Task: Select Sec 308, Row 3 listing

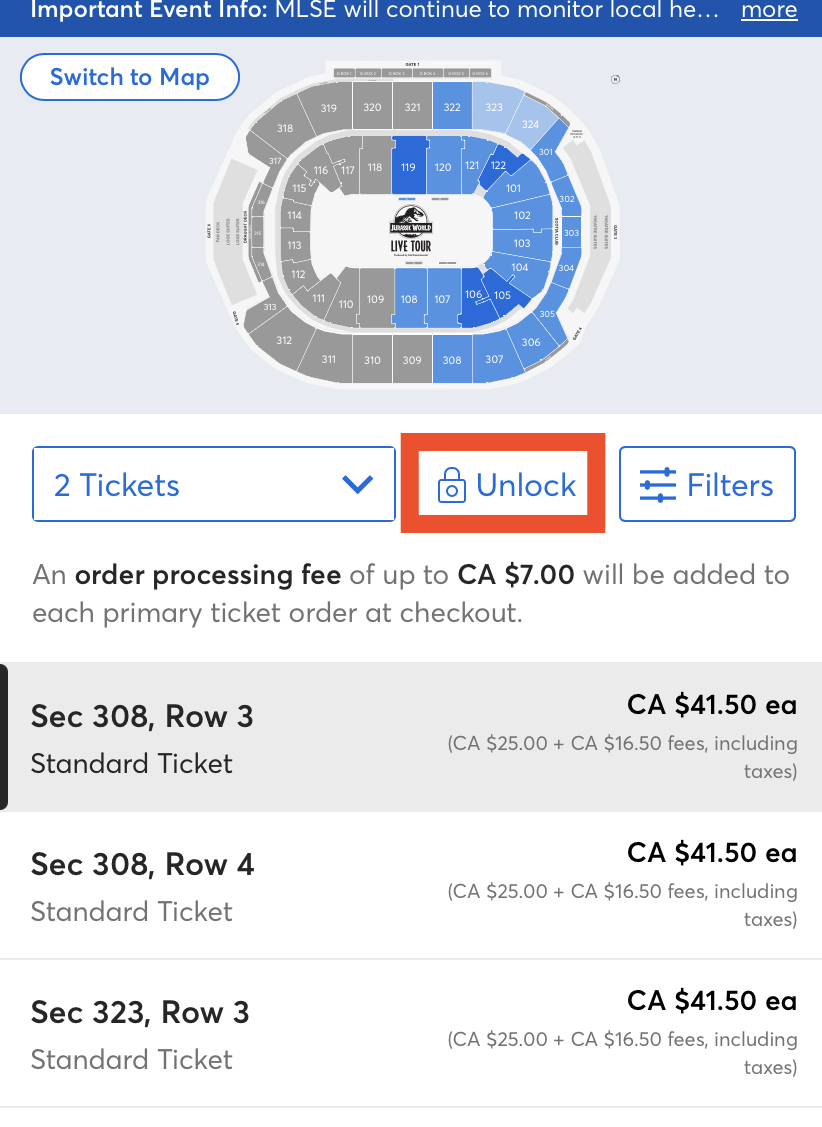Action: (411, 737)
